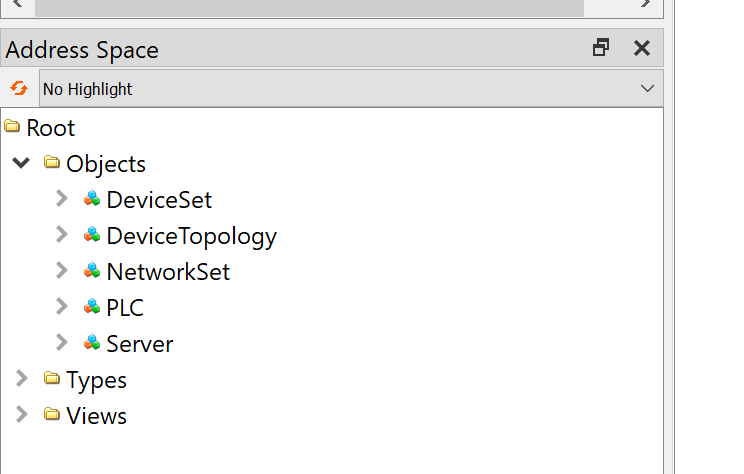The height and width of the screenshot is (474, 744).
Task: Click the Root folder icon
Action: [12, 126]
